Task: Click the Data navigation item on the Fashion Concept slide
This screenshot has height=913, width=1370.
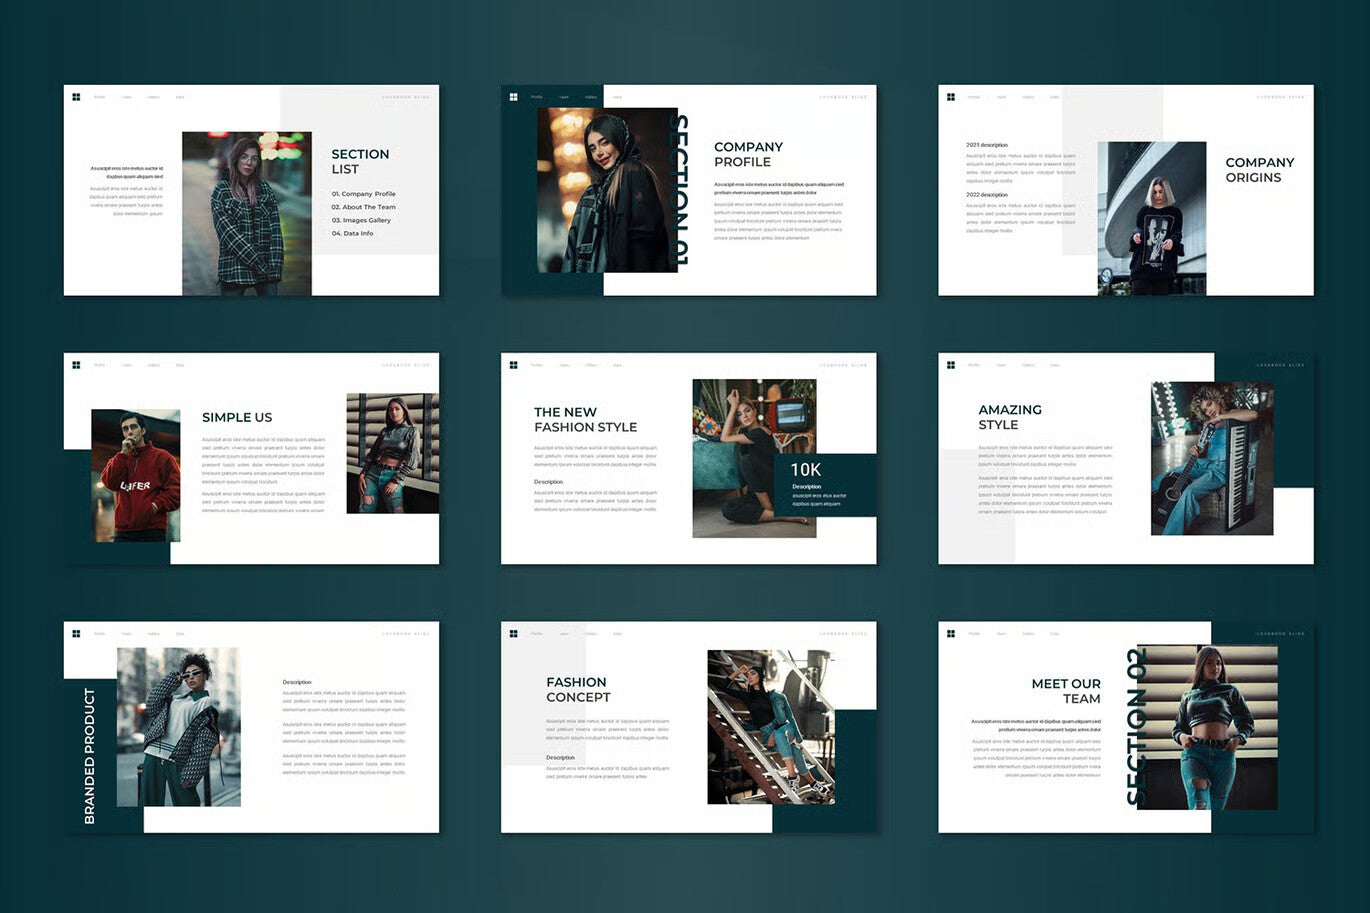Action: point(619,633)
